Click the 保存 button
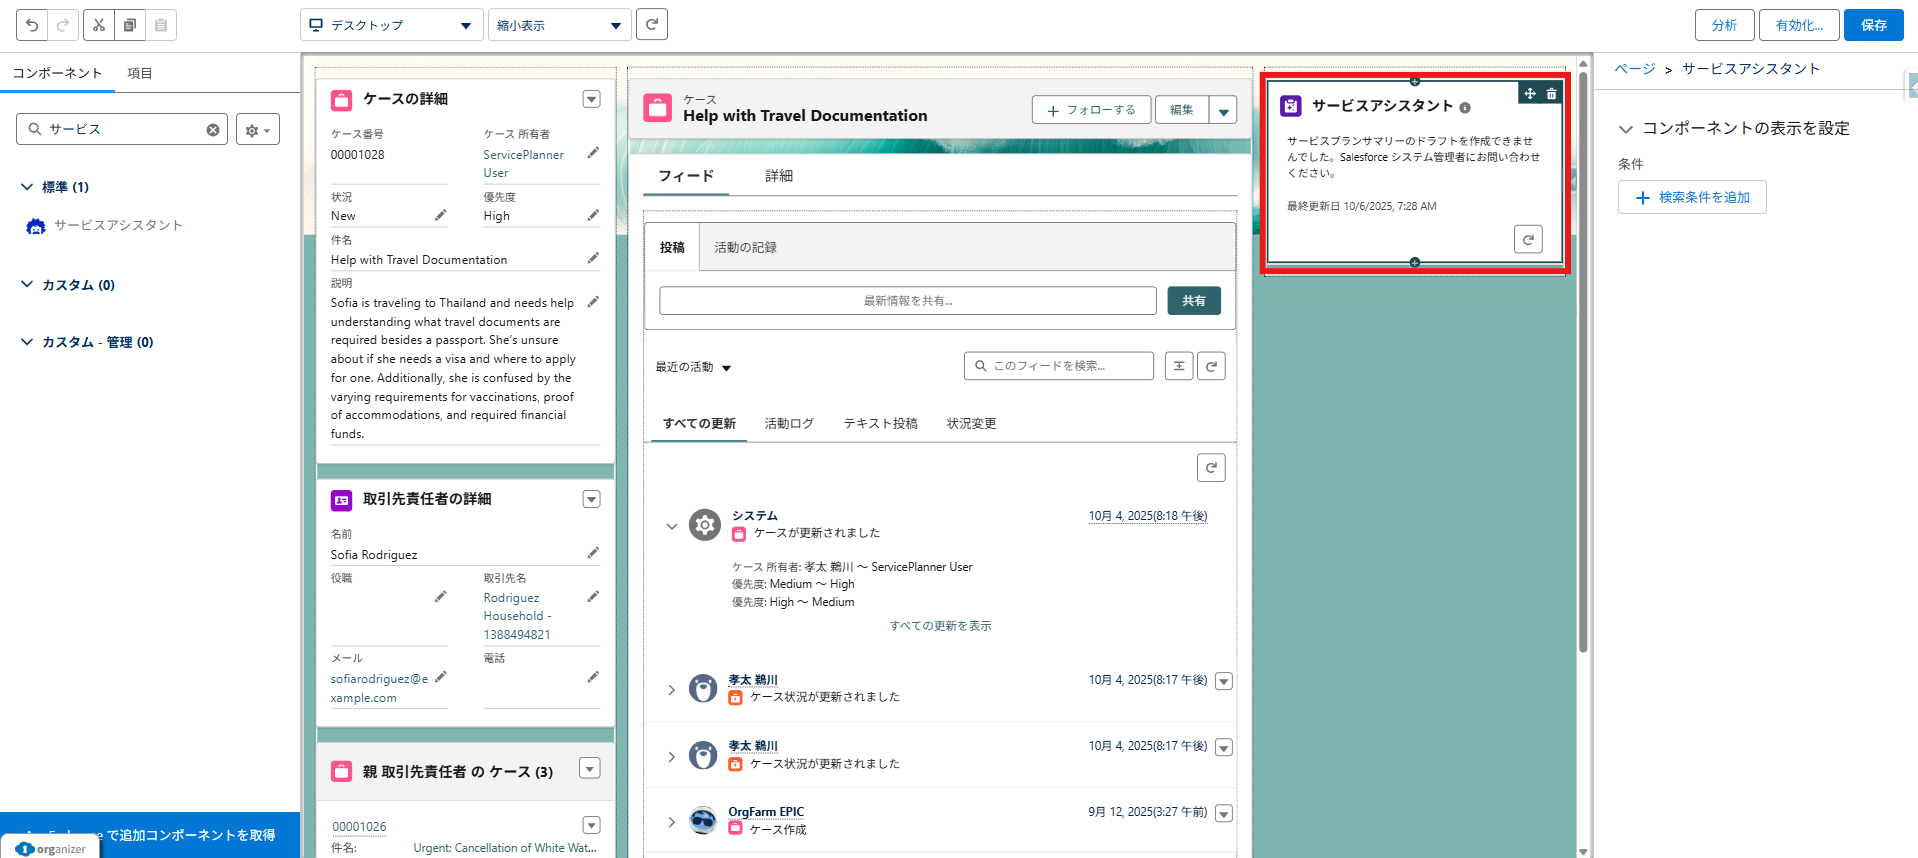 1873,25
